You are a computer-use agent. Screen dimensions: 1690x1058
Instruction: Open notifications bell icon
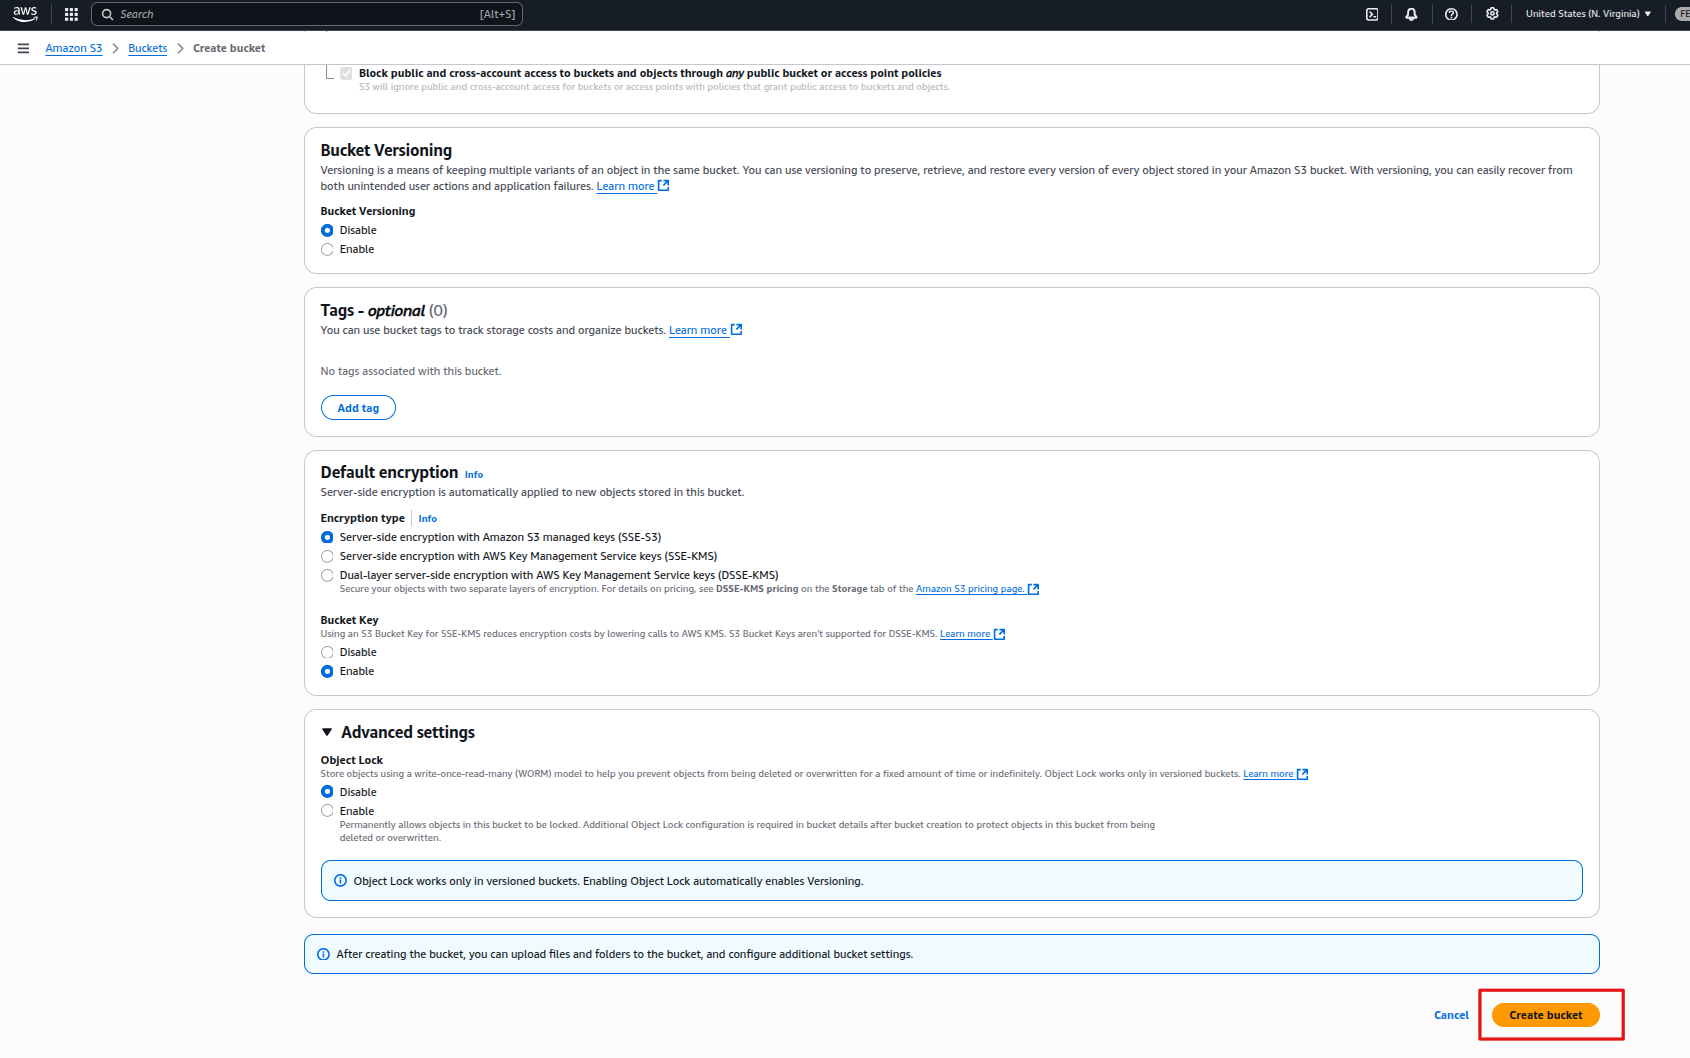1411,14
